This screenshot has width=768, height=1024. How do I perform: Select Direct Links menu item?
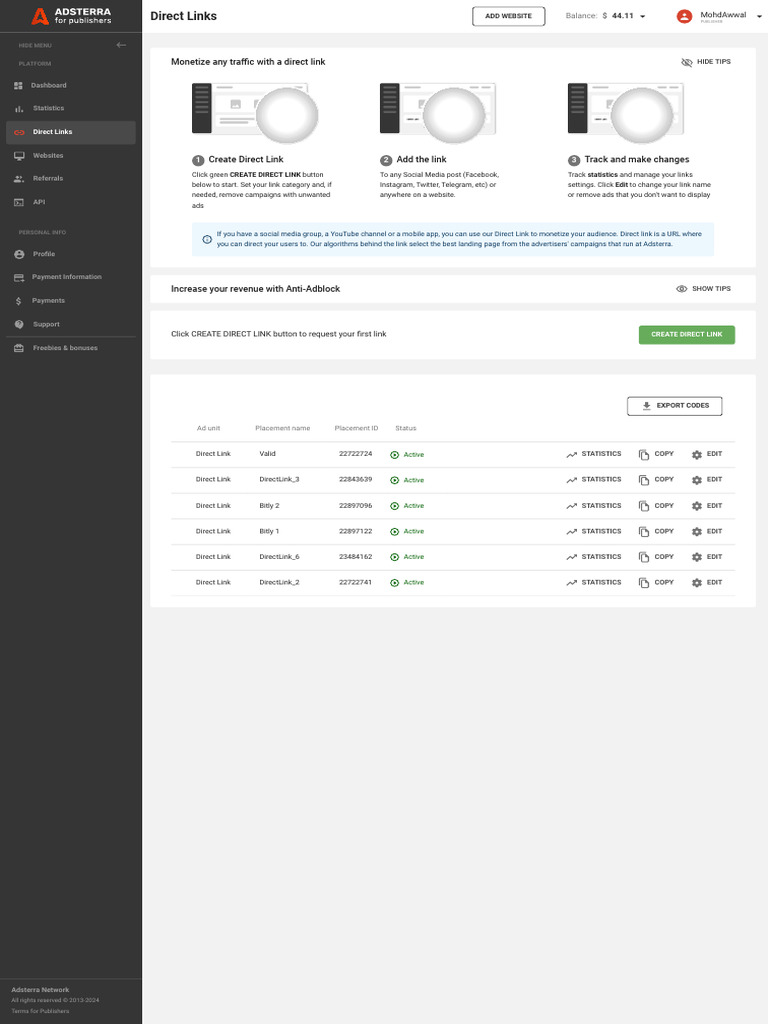click(71, 132)
